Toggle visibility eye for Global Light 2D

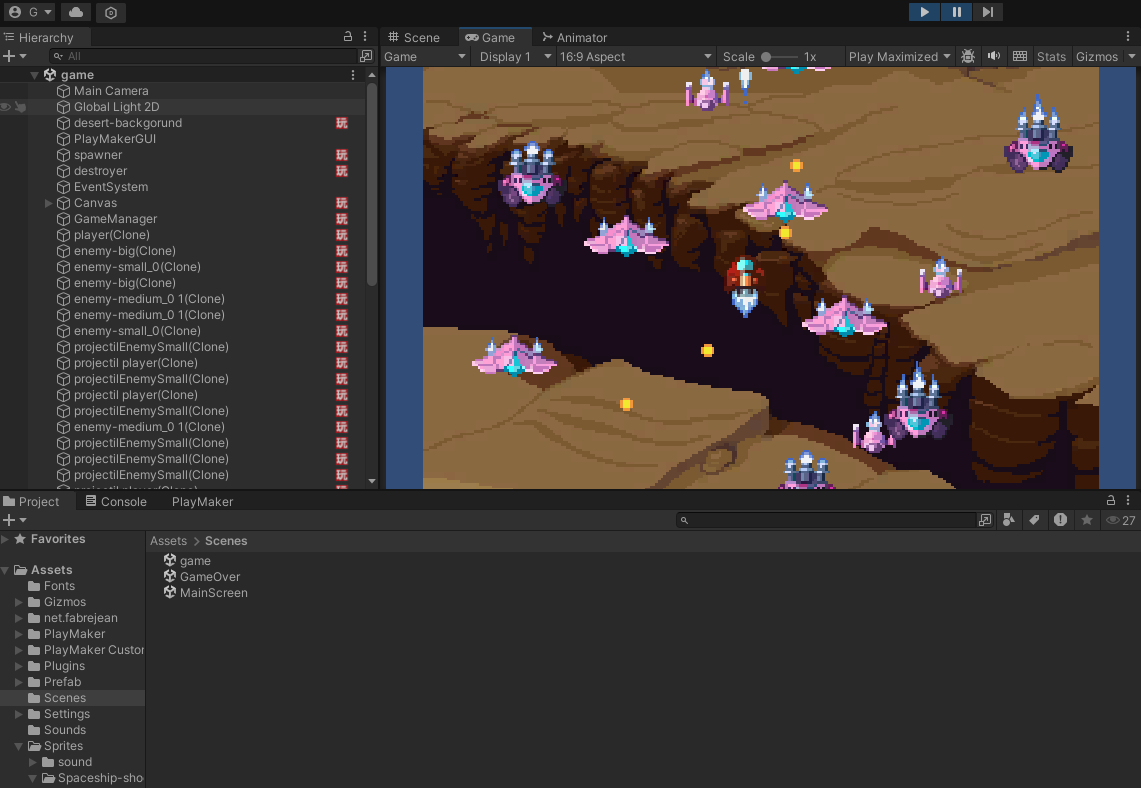[6, 107]
